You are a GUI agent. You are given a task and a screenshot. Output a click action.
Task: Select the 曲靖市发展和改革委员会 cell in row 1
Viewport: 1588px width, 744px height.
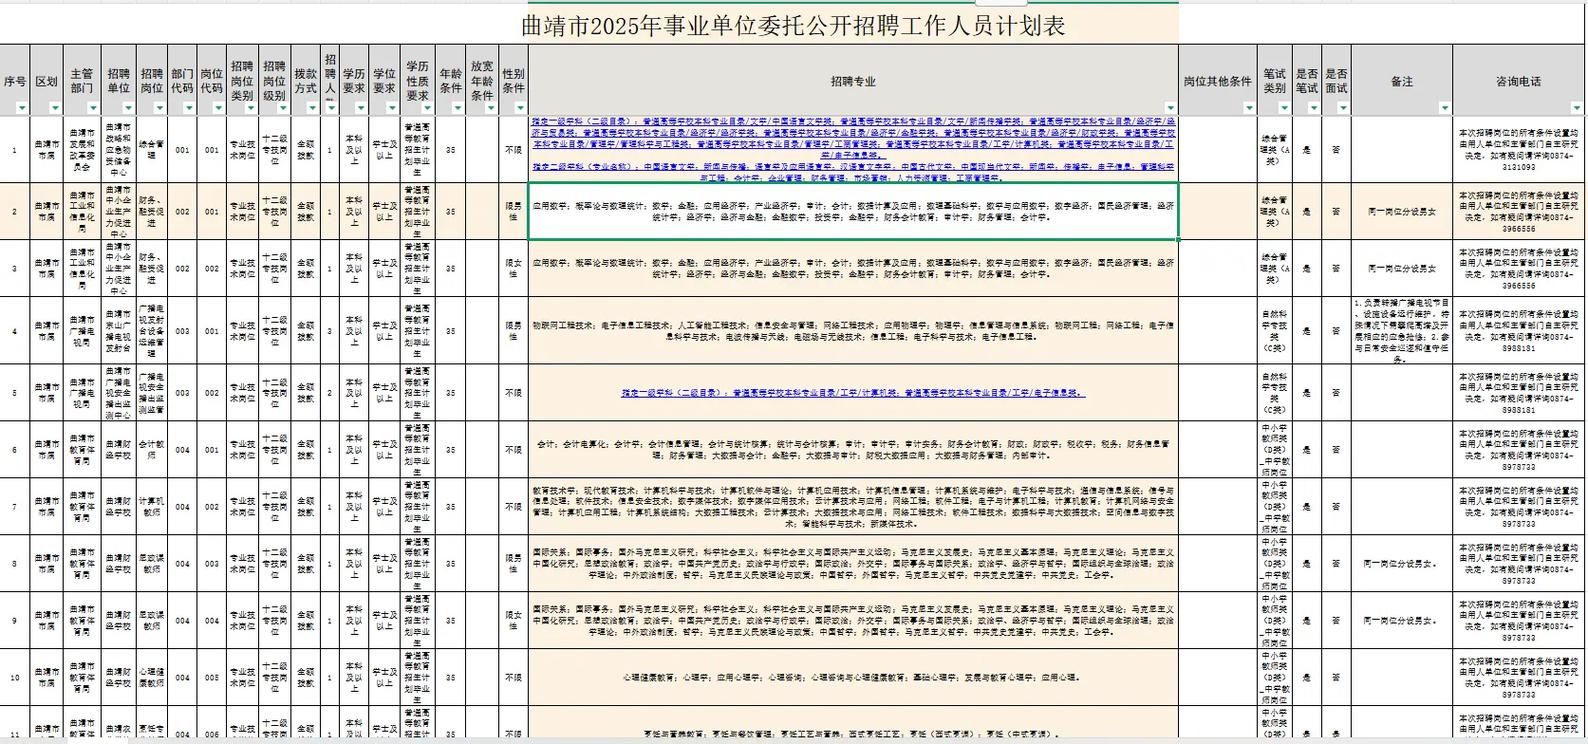(x=81, y=150)
